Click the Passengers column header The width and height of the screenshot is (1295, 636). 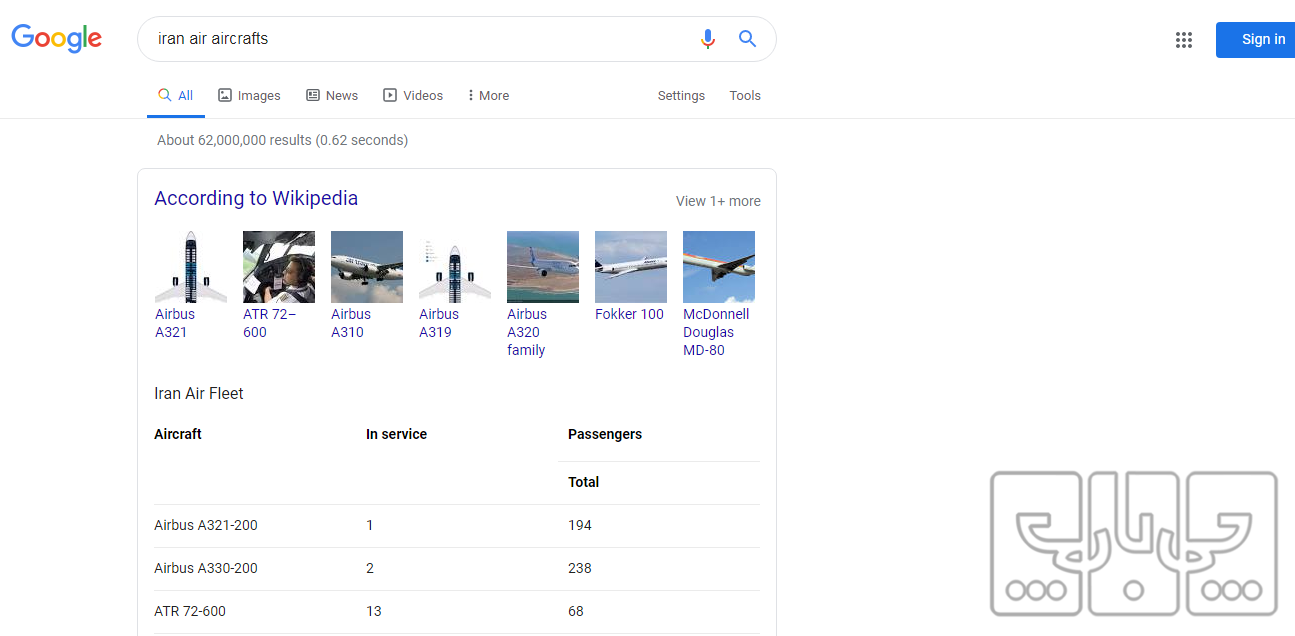[x=605, y=434]
